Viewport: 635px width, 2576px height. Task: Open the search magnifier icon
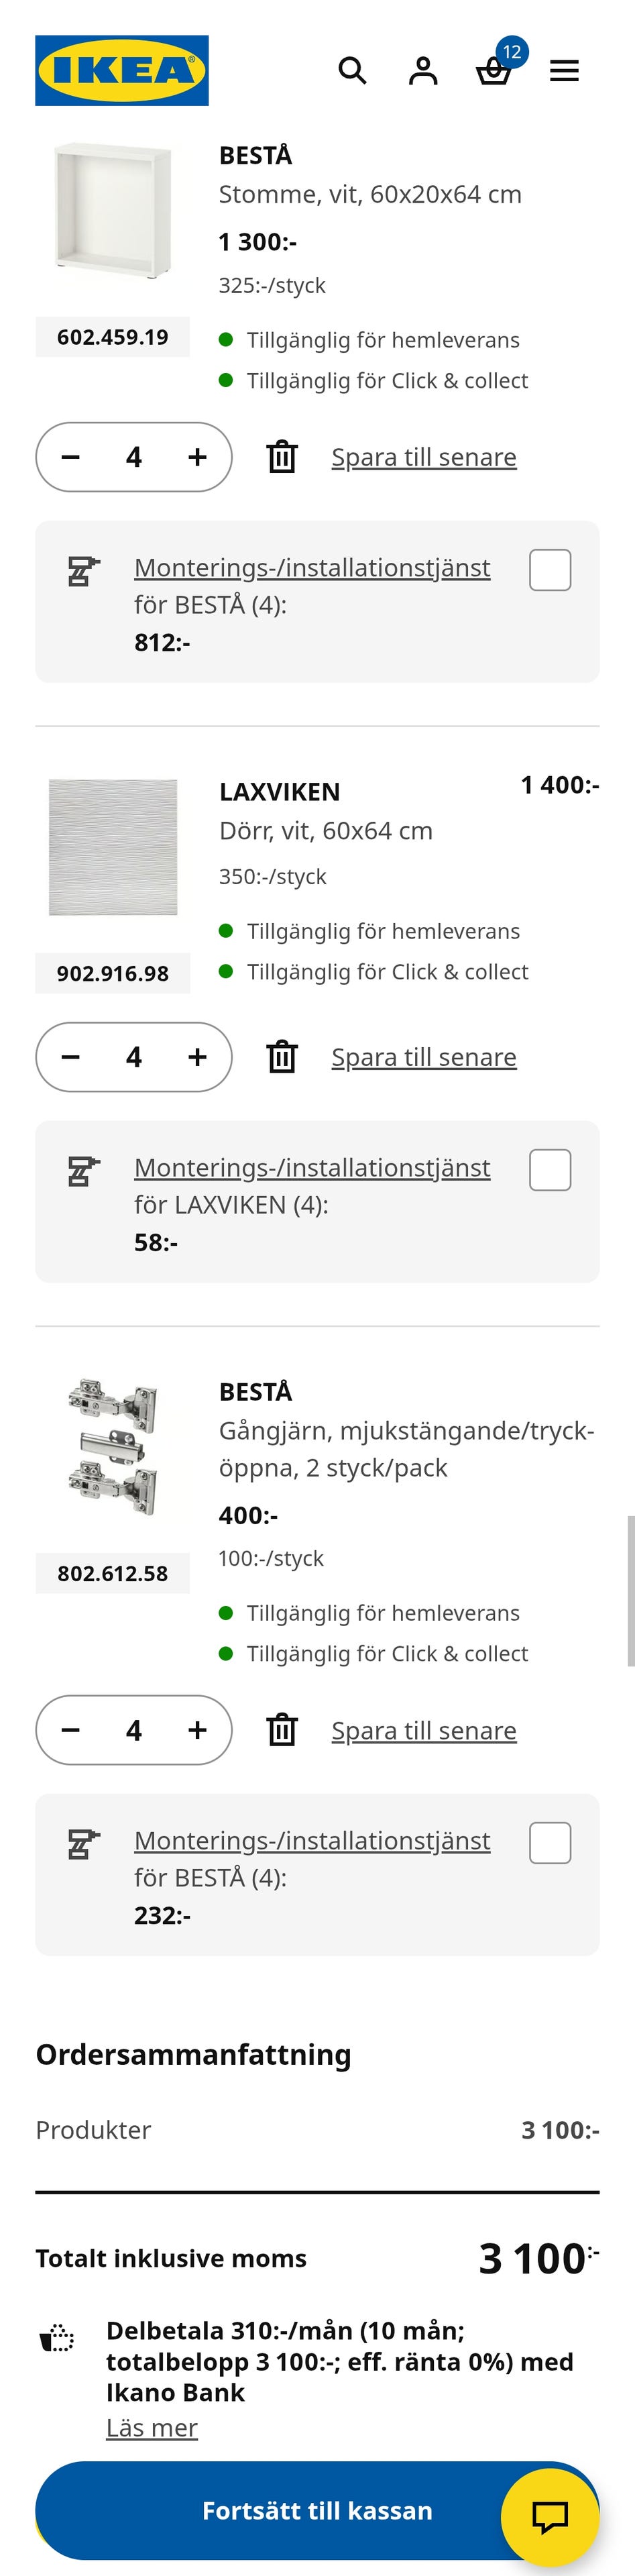[352, 71]
